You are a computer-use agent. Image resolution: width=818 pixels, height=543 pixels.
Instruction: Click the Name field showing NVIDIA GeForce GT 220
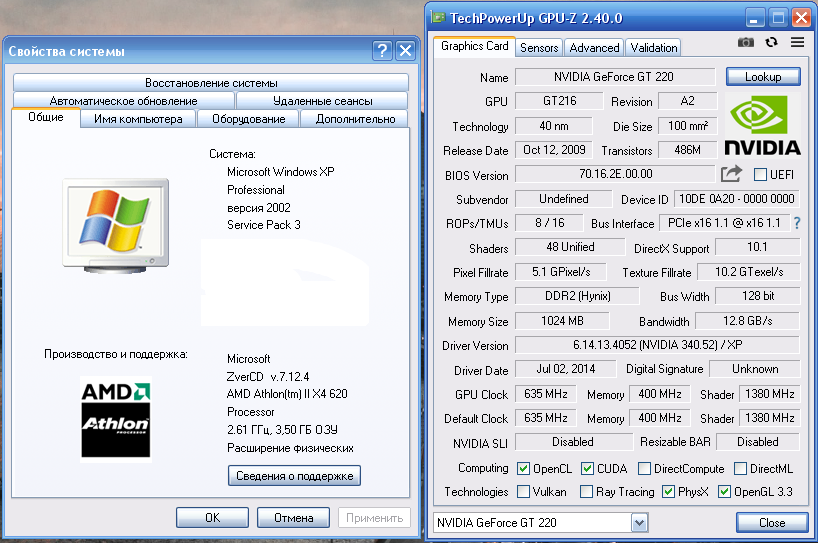point(615,77)
